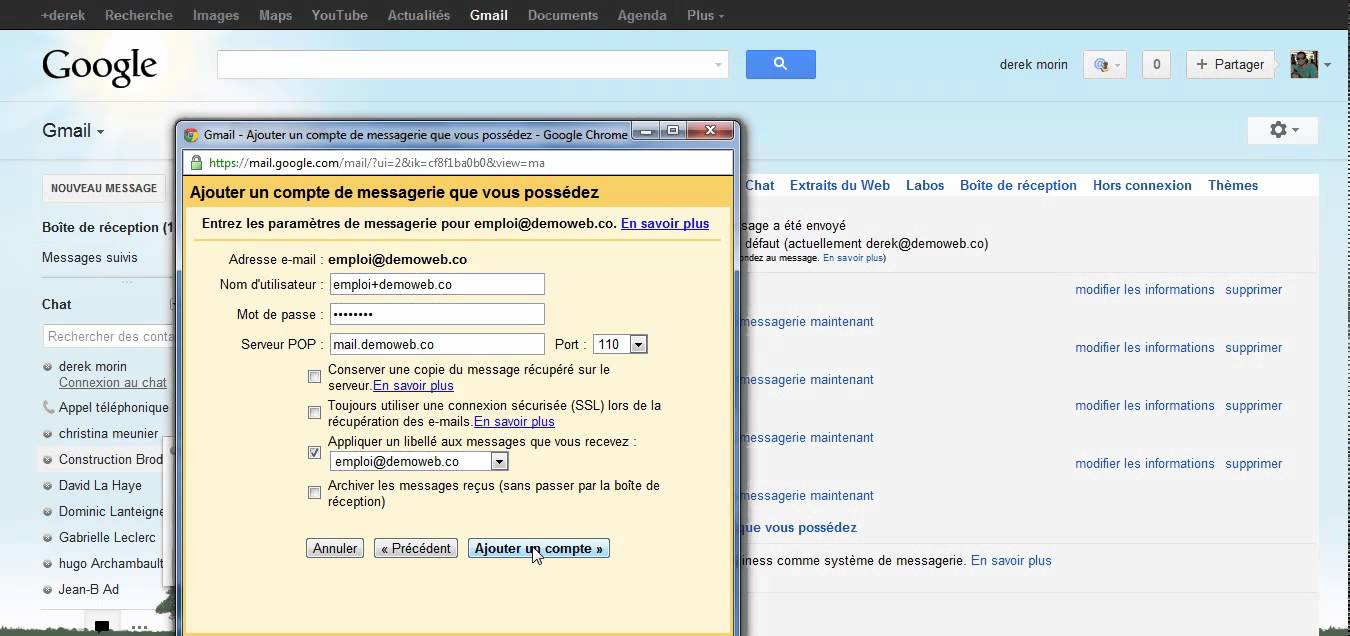Screen dimensions: 1350x636
Task: Enable keeping a copy on the server
Action: coord(314,377)
